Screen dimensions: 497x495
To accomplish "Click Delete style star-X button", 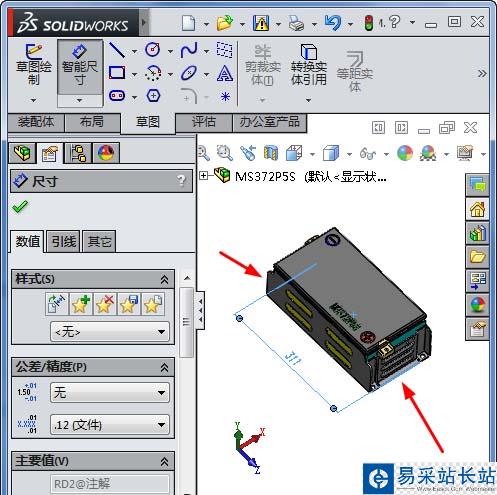I will 105,304.
